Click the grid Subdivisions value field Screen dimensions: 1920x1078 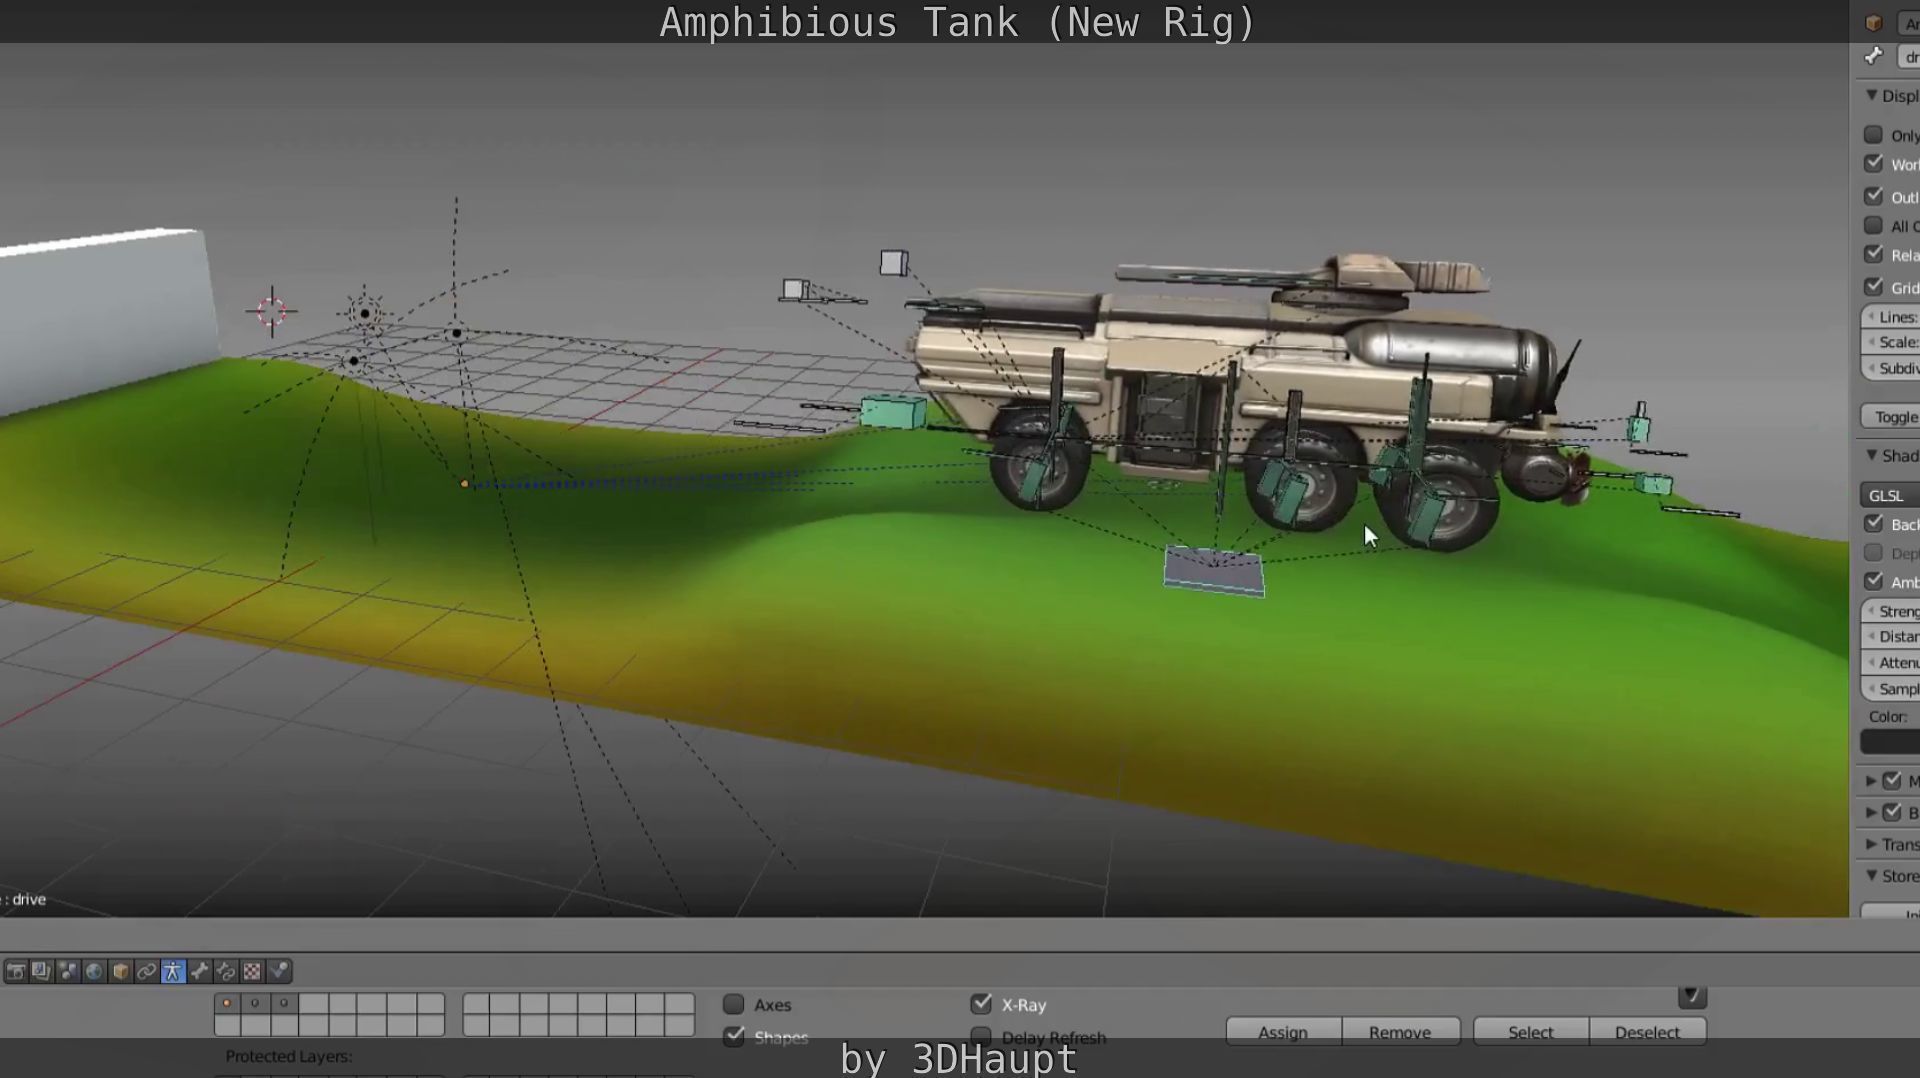click(x=1890, y=368)
